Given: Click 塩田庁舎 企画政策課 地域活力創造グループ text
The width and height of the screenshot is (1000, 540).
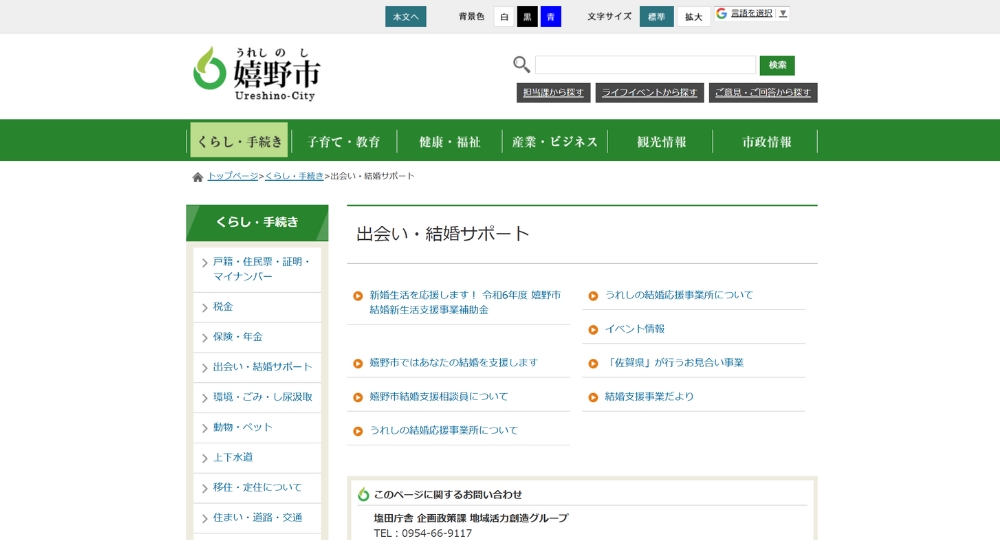Looking at the screenshot, I should coord(471,518).
